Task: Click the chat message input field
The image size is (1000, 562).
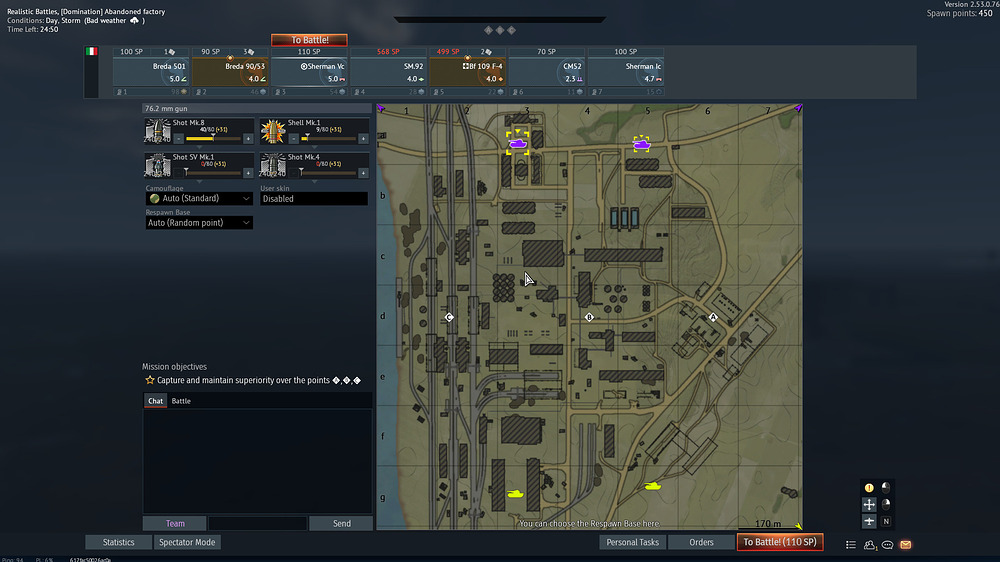Action: [x=258, y=524]
